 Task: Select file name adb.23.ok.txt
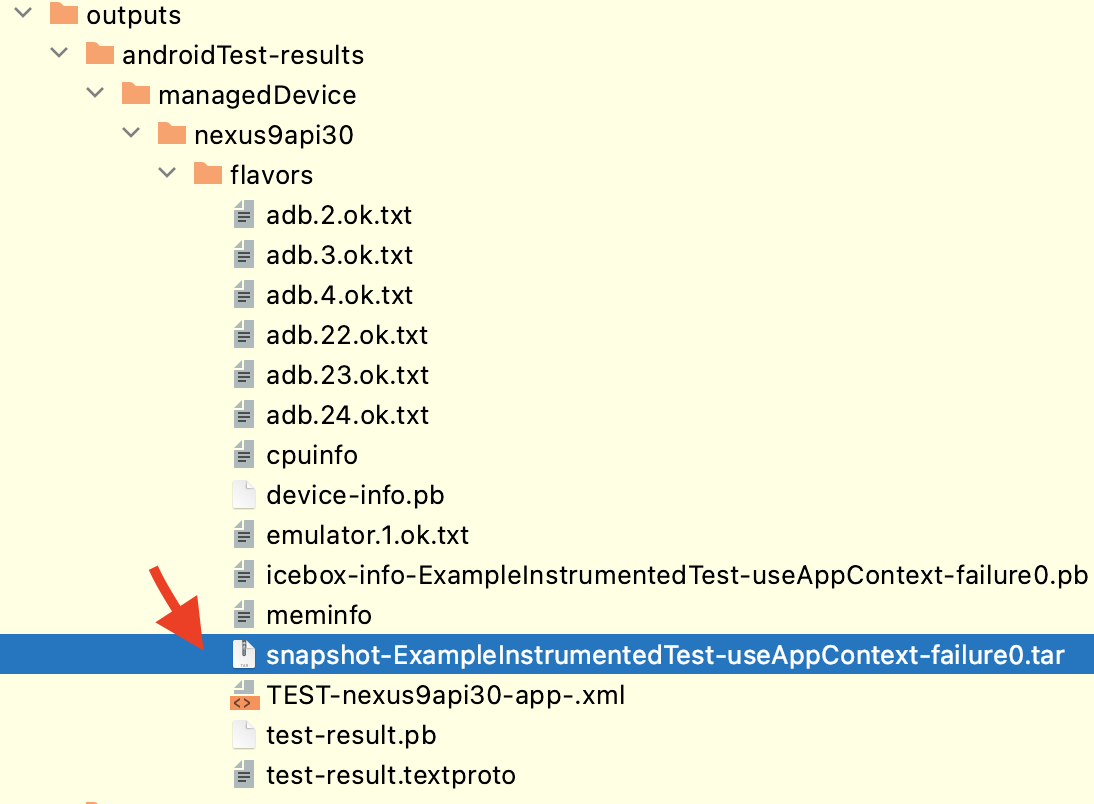[x=347, y=374]
